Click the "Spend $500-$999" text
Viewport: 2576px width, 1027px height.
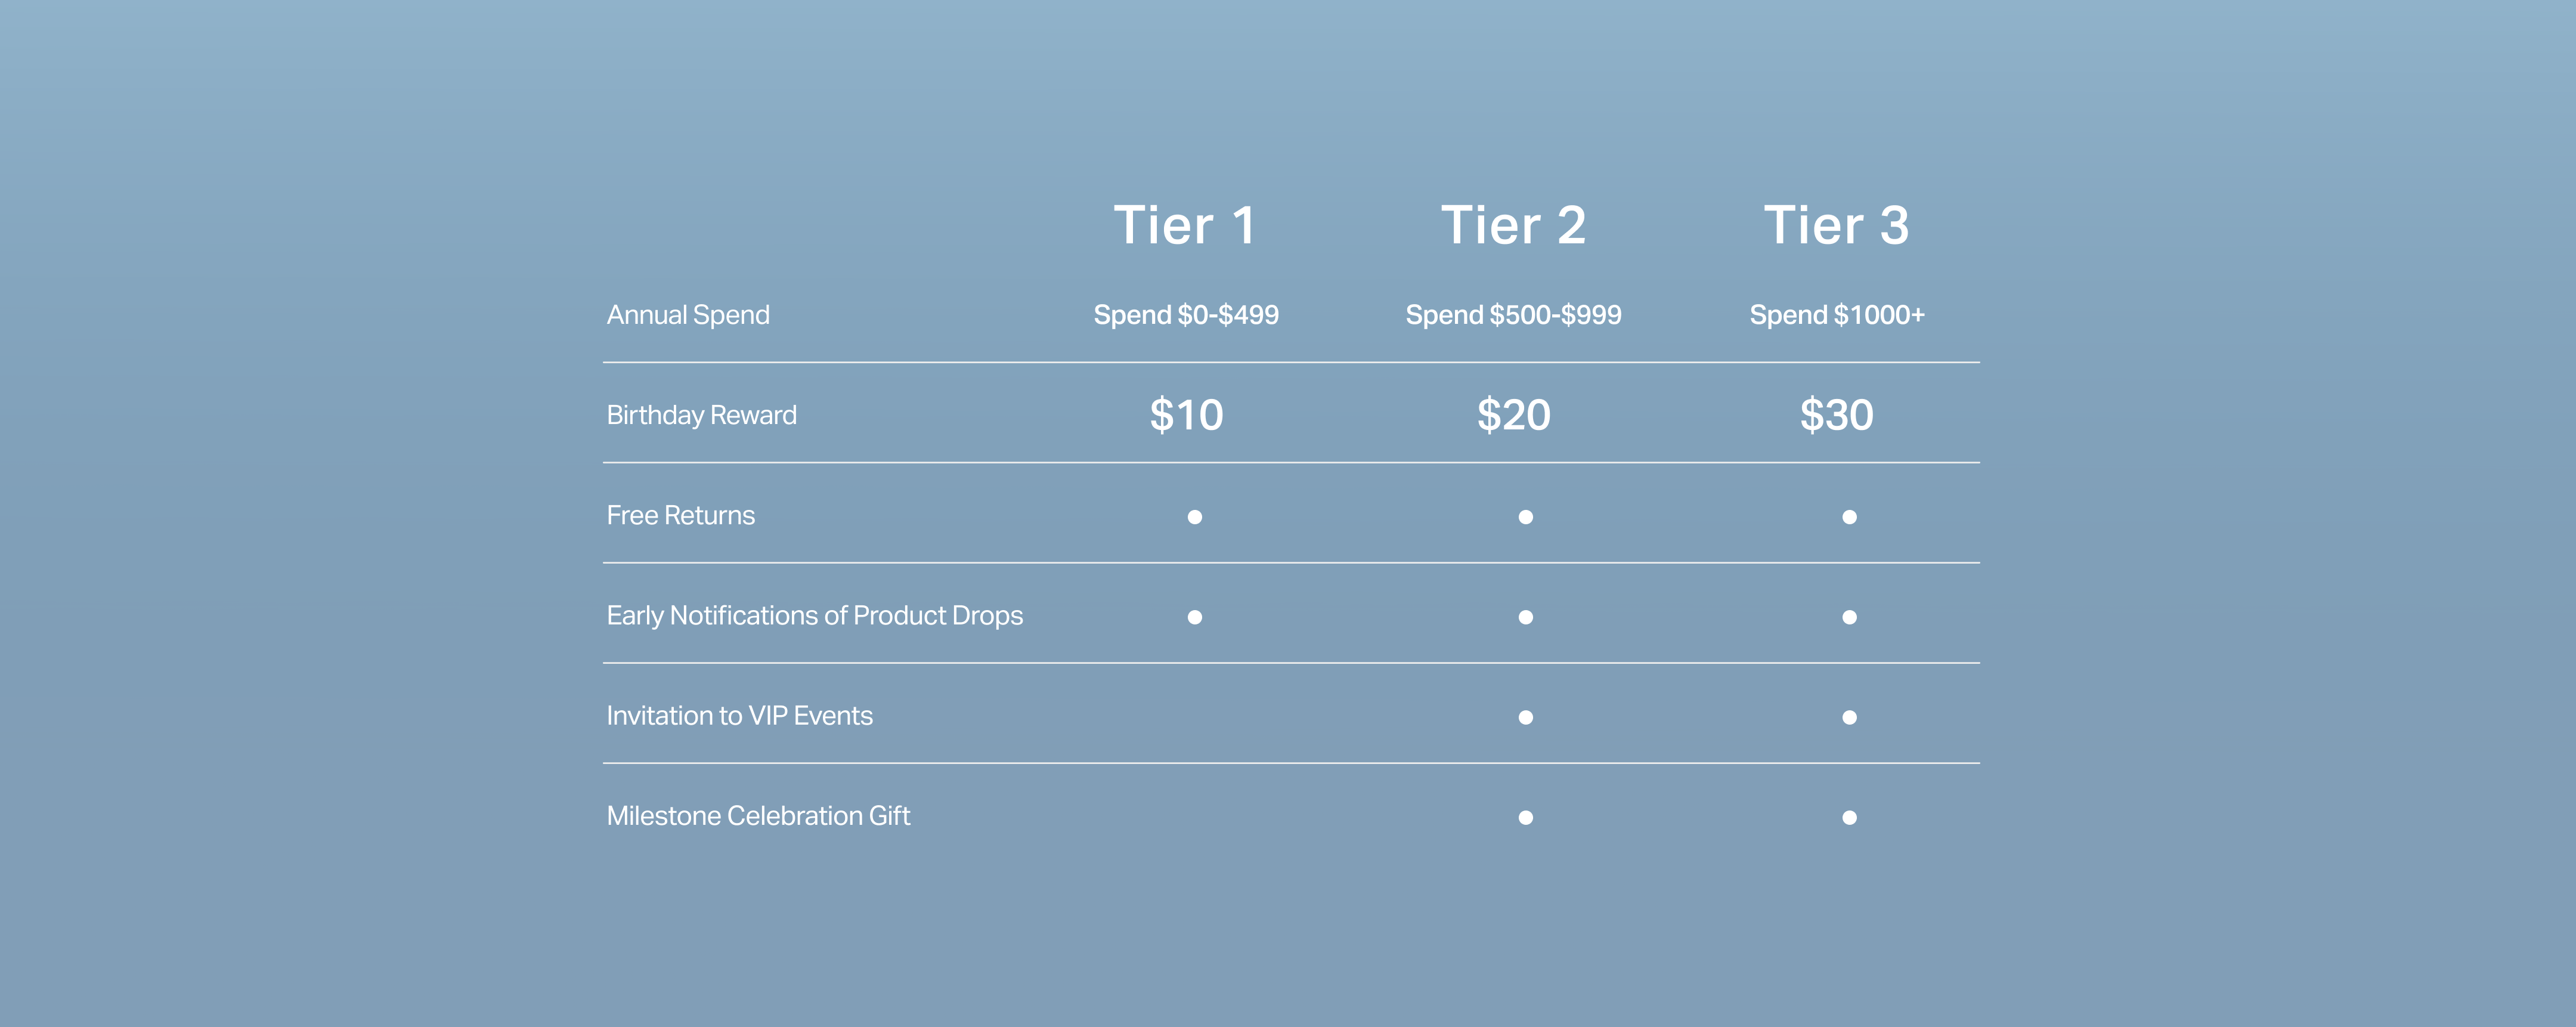click(1513, 315)
